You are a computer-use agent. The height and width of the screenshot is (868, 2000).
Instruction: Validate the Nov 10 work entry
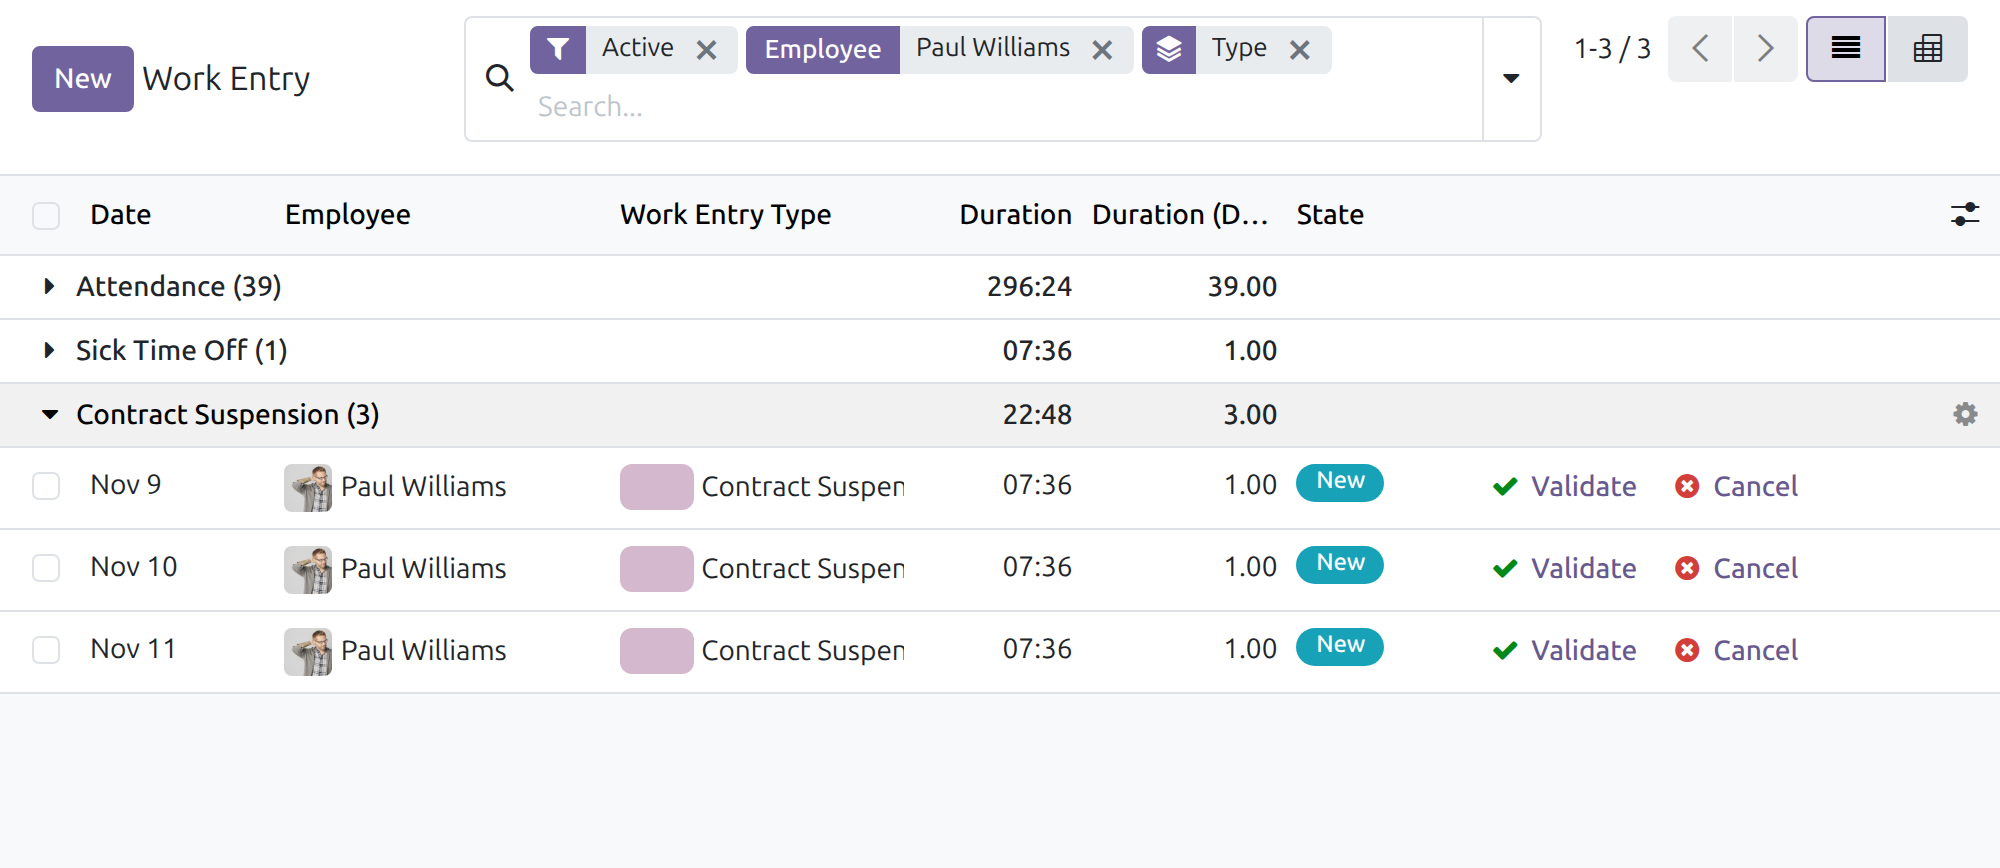click(1564, 569)
